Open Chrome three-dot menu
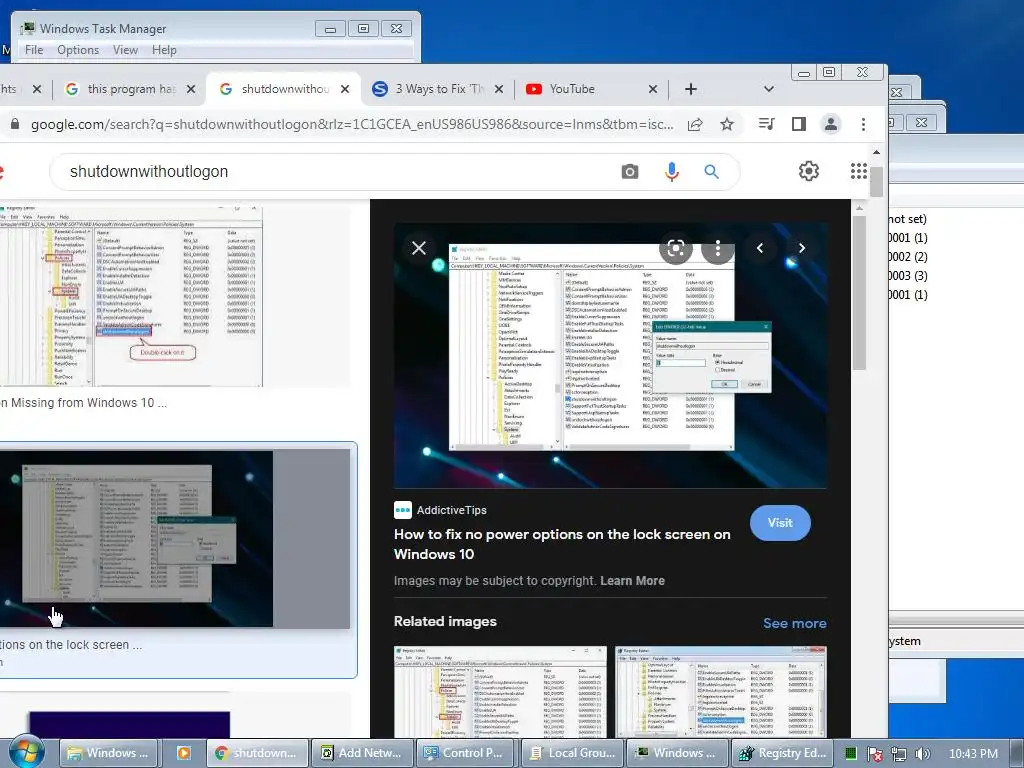The height and width of the screenshot is (768, 1024). pyautogui.click(x=863, y=124)
